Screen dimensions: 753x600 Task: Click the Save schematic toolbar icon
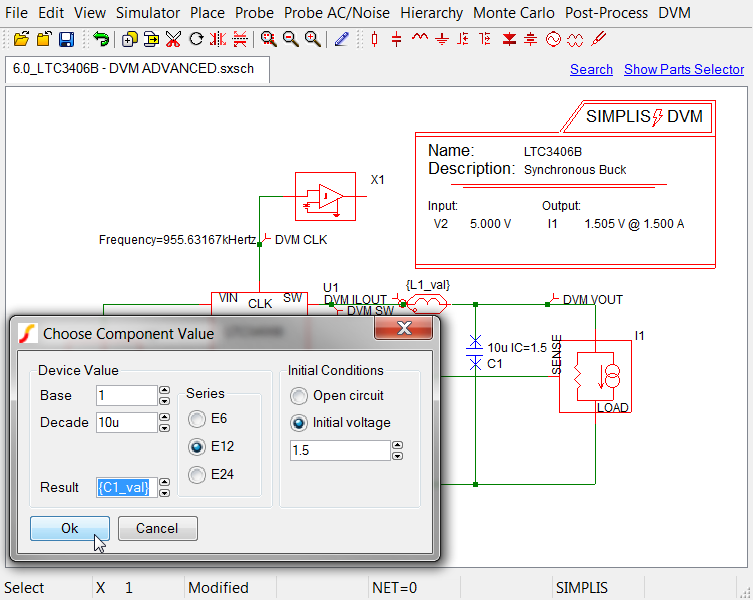[66, 40]
